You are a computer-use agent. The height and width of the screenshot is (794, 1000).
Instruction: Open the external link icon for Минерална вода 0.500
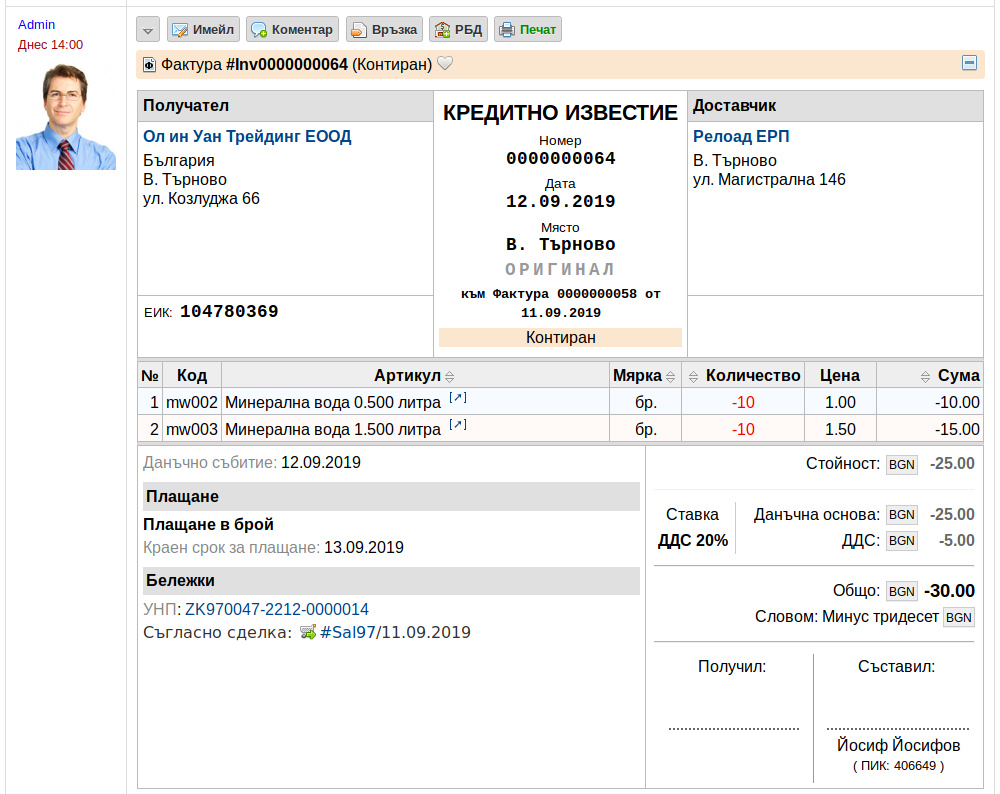[458, 398]
